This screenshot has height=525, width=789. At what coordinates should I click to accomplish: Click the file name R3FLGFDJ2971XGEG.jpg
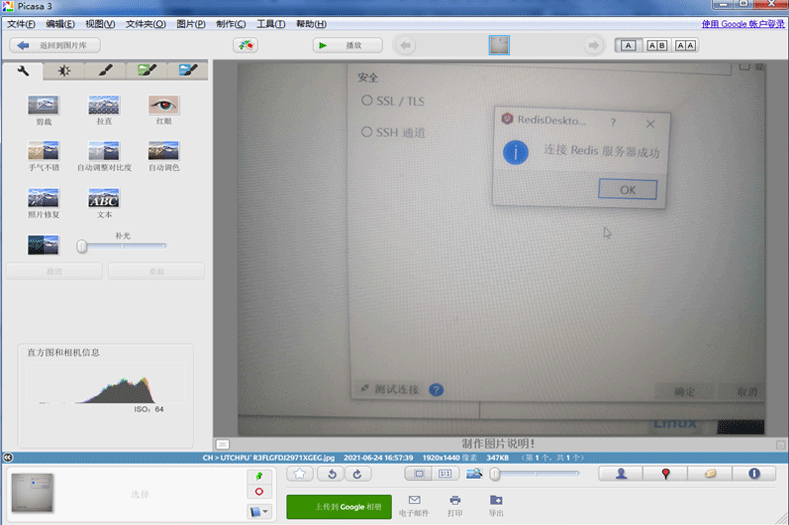click(293, 458)
